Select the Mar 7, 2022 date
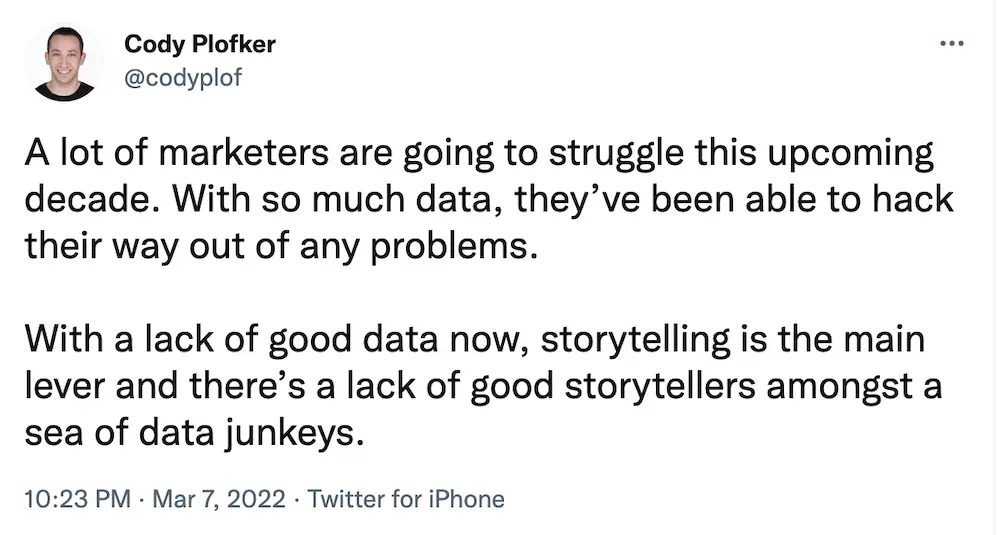Screen dimensions: 1000x535 click(219, 499)
